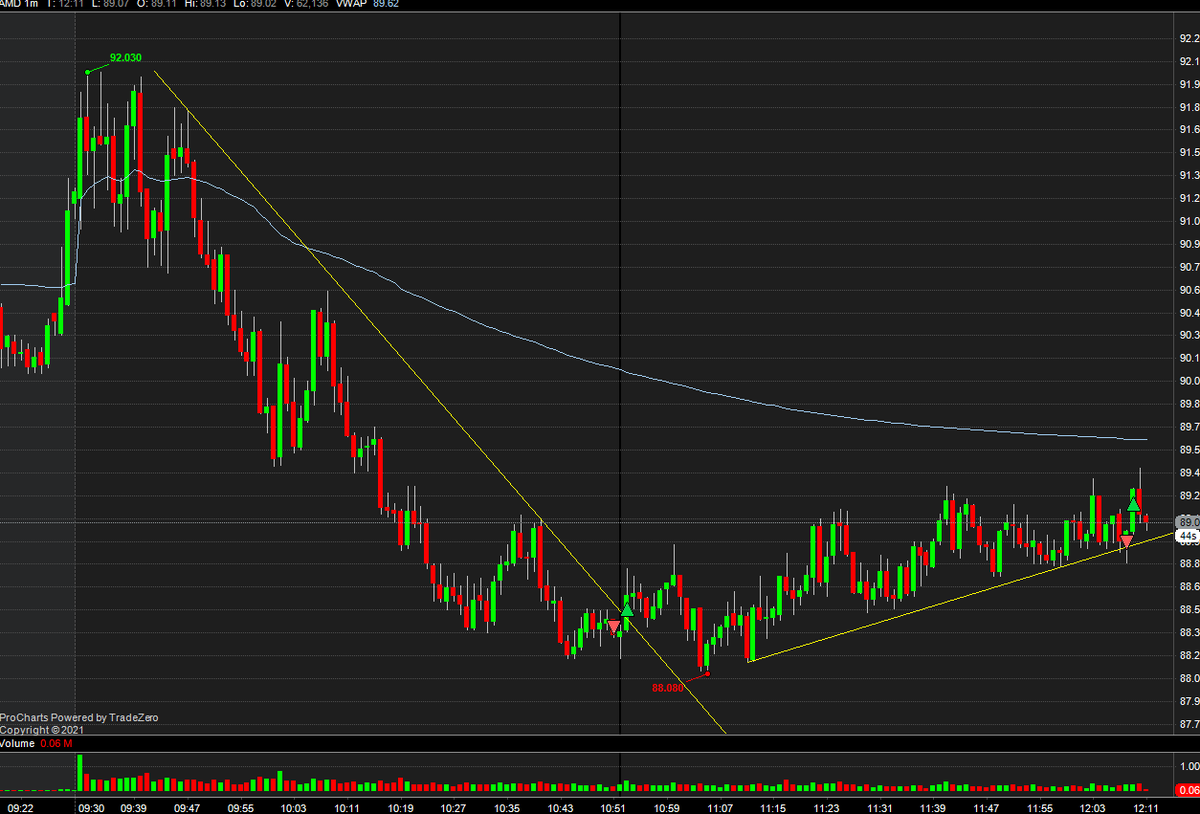Click the 11:55 time axis label
The image size is (1200, 814).
point(1040,807)
